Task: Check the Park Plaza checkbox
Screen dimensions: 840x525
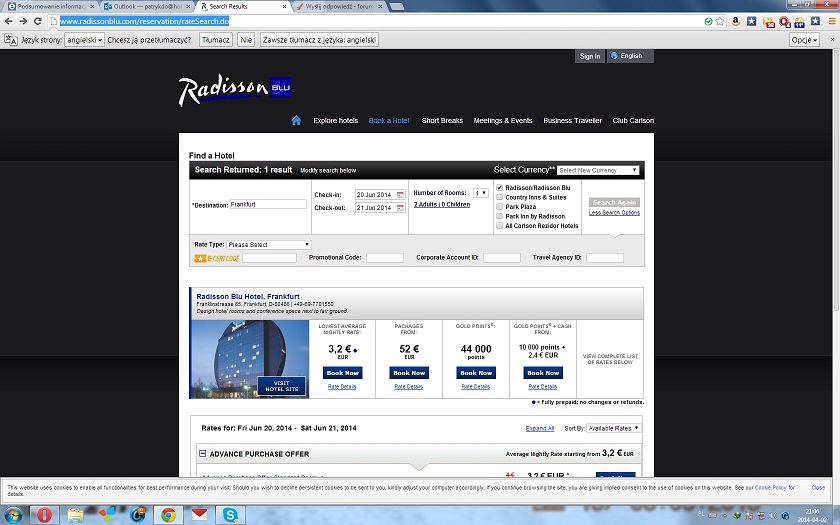Action: [x=499, y=207]
